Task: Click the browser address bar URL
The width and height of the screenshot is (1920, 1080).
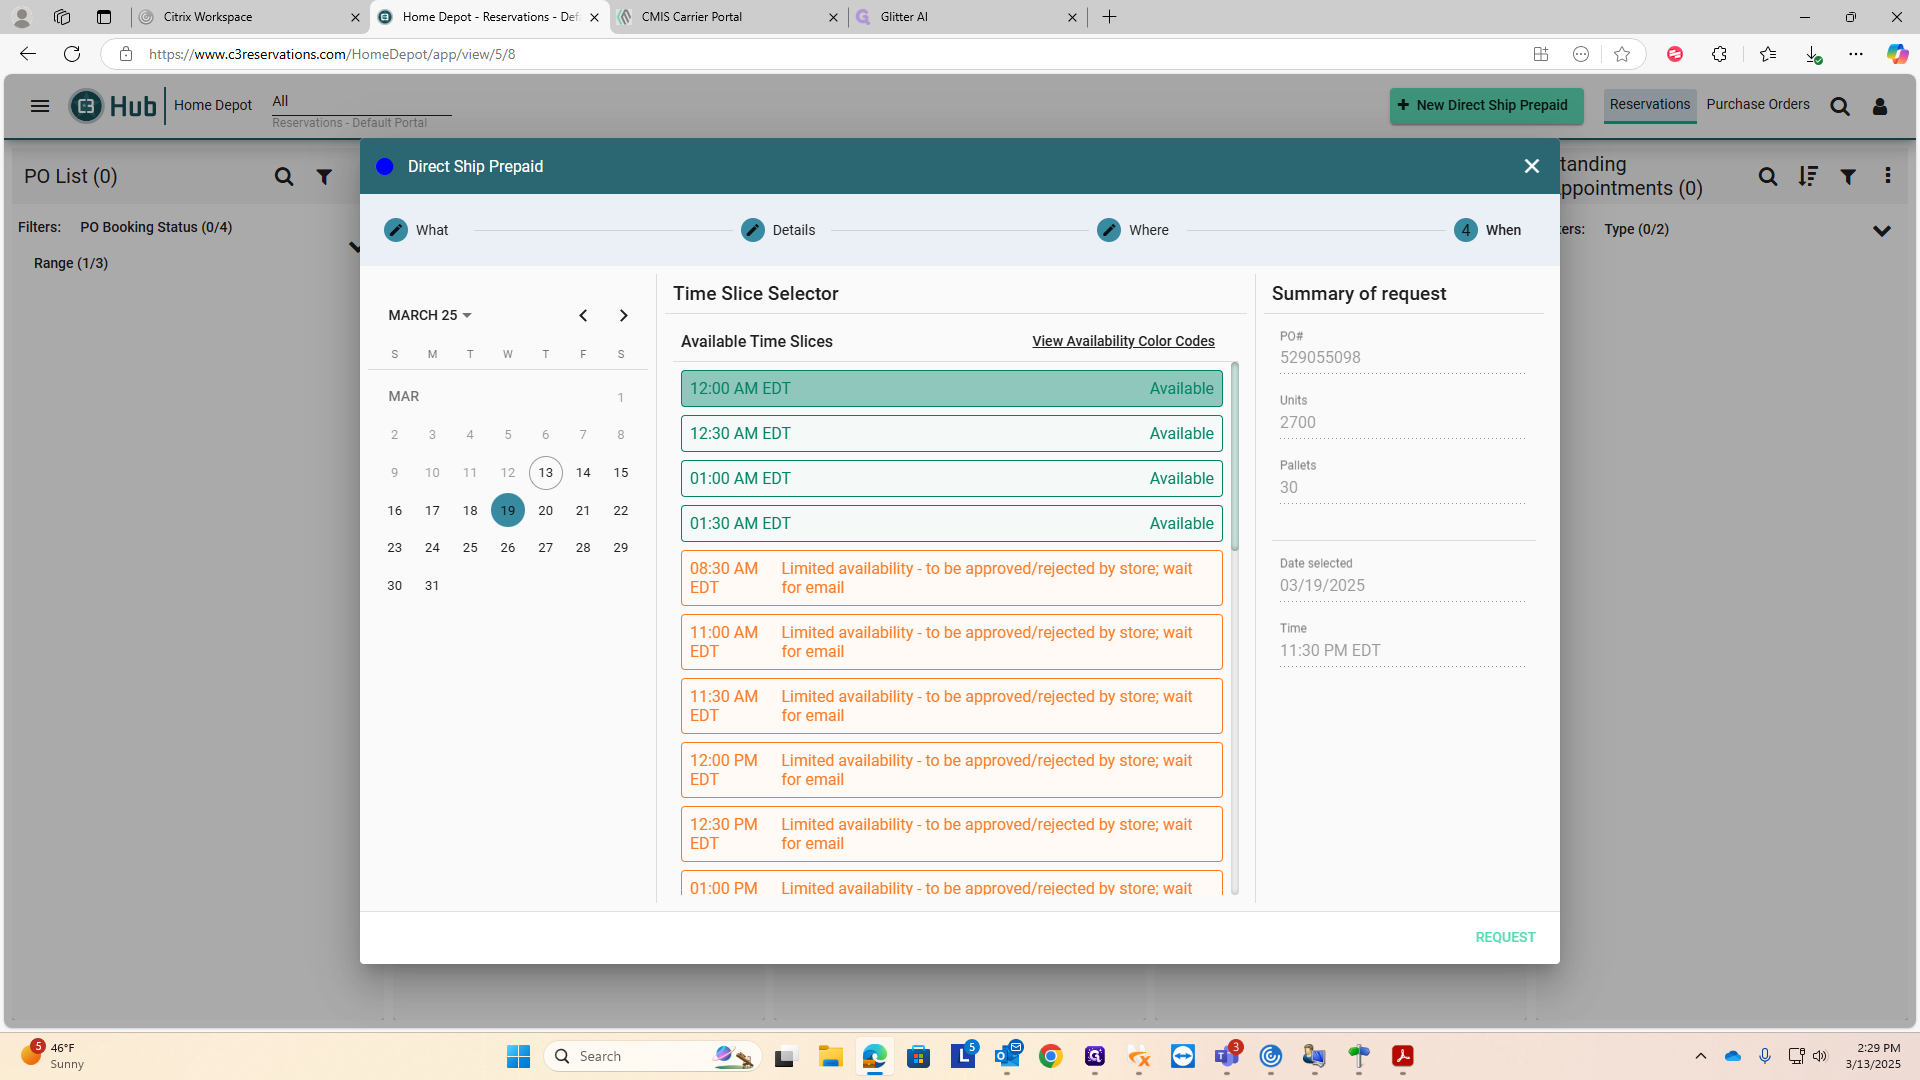Action: [332, 54]
